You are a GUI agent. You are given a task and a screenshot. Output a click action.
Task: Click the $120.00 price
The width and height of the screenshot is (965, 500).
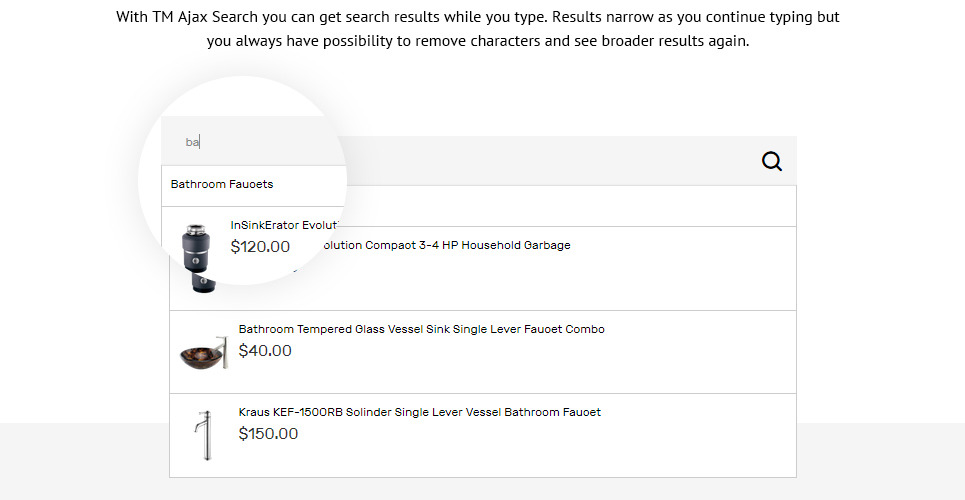(x=260, y=247)
